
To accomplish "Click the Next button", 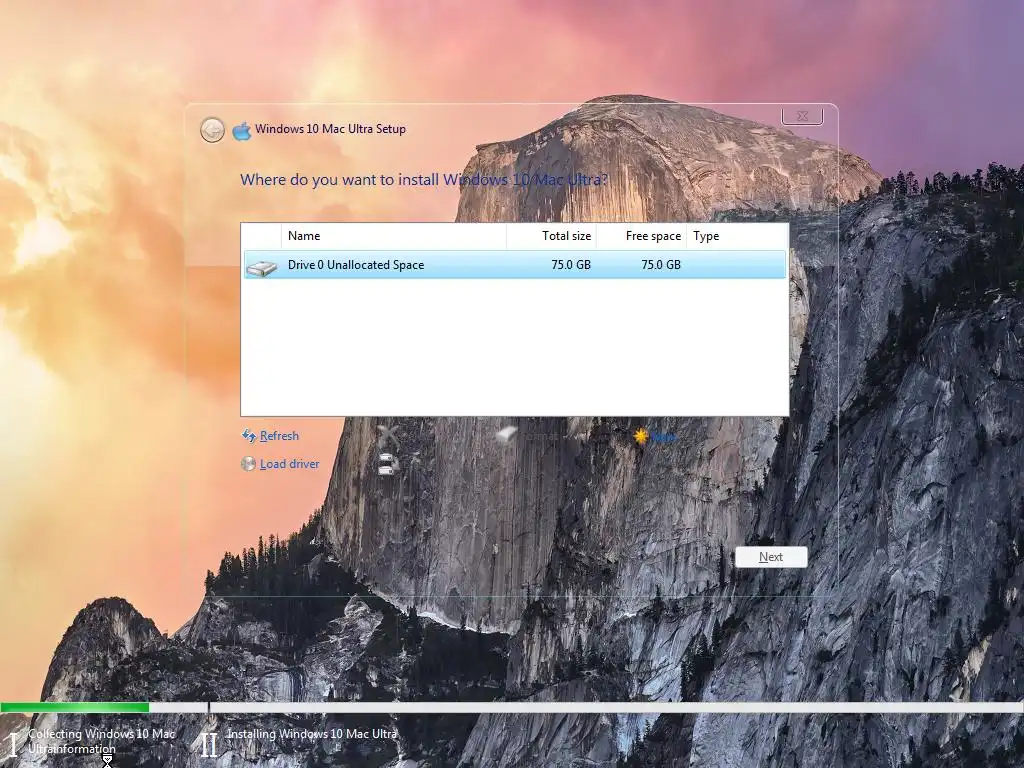I will pos(771,557).
